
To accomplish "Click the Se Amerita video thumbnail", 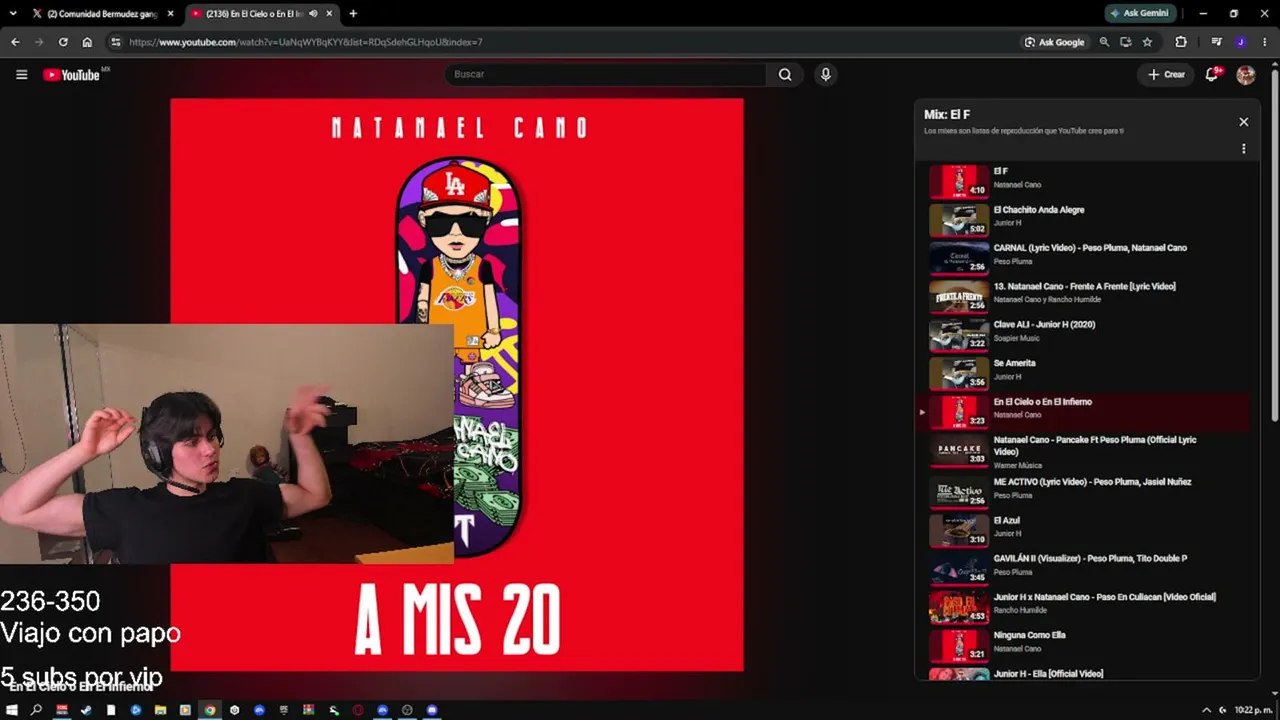I will point(959,373).
